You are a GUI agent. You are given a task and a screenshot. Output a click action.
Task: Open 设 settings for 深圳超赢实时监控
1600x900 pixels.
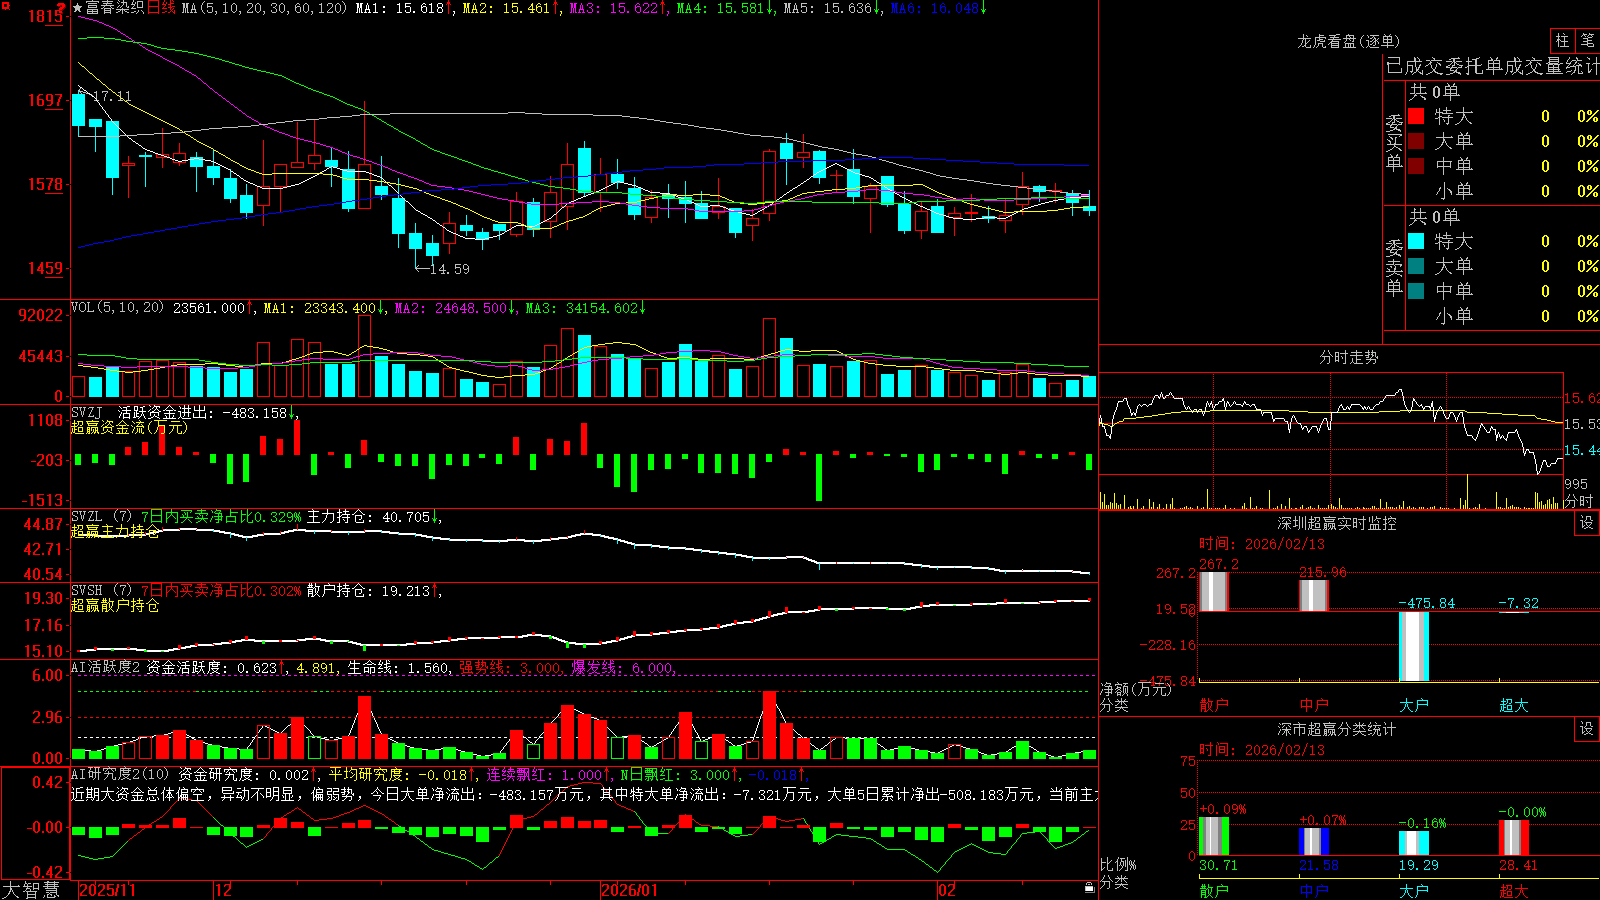[x=1587, y=523]
